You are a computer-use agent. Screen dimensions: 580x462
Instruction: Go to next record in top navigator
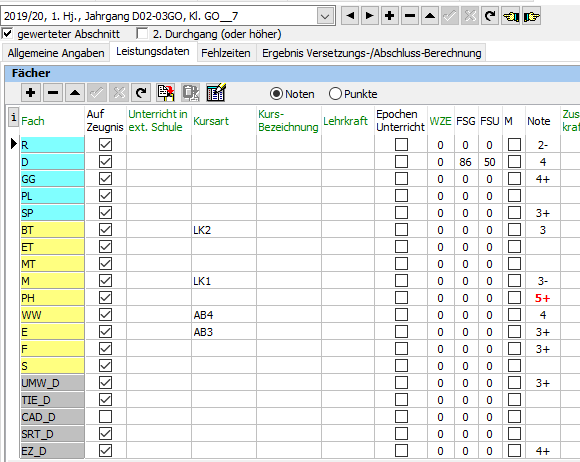tap(370, 16)
